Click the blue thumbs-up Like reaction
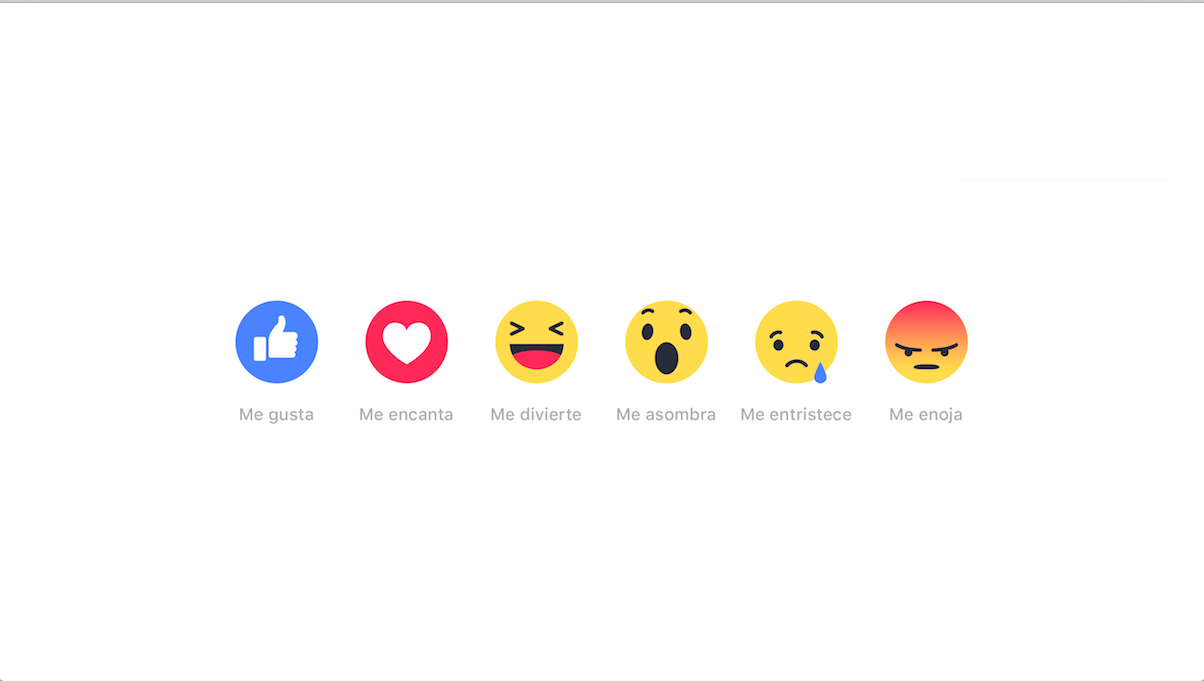The height and width of the screenshot is (681, 1204). 277,342
